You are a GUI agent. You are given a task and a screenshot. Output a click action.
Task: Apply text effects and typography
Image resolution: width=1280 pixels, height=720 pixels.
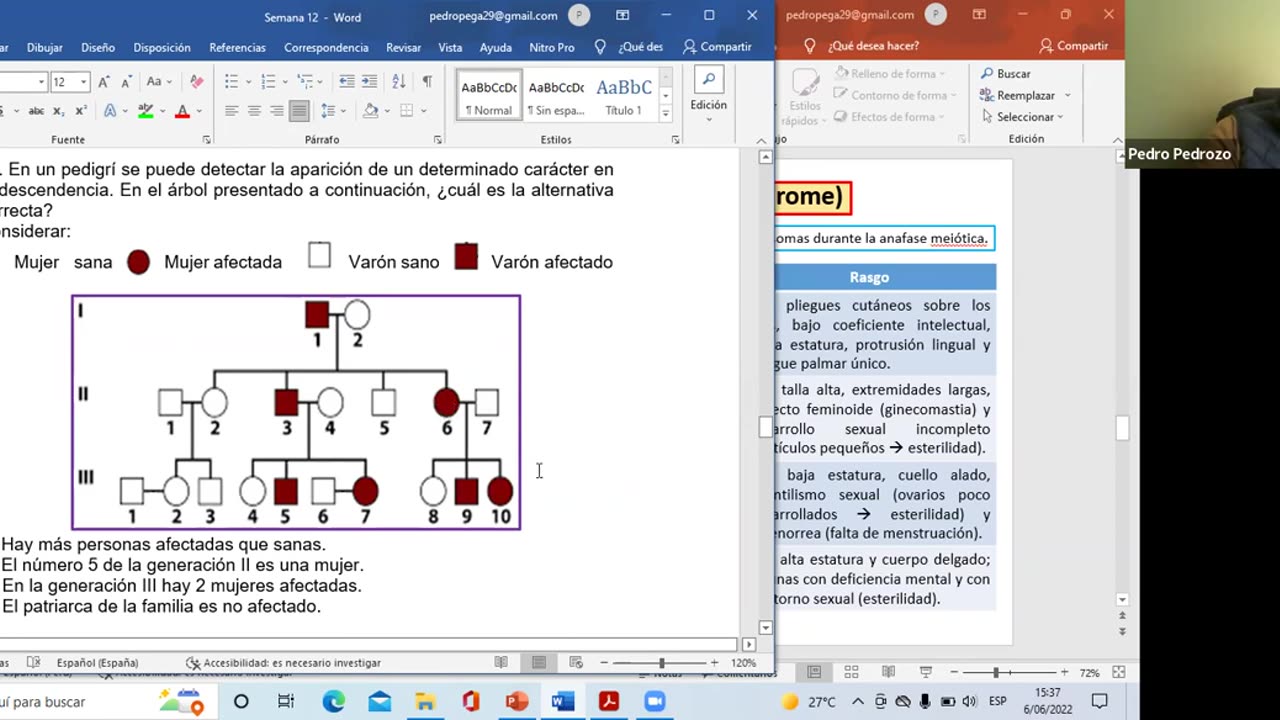click(110, 111)
